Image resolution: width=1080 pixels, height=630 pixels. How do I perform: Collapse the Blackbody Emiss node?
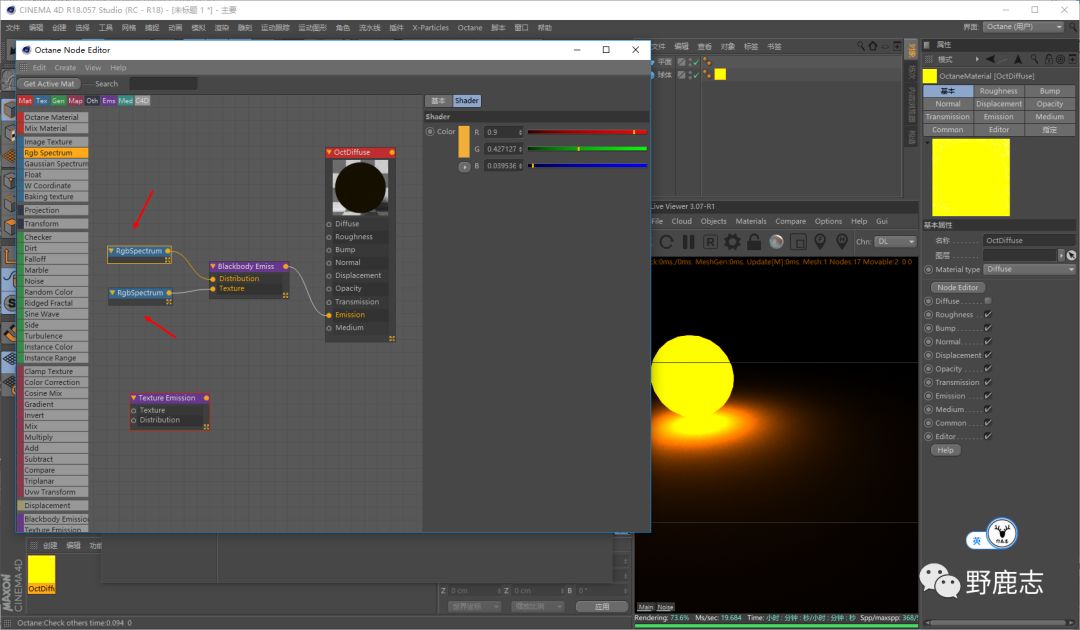pos(213,267)
